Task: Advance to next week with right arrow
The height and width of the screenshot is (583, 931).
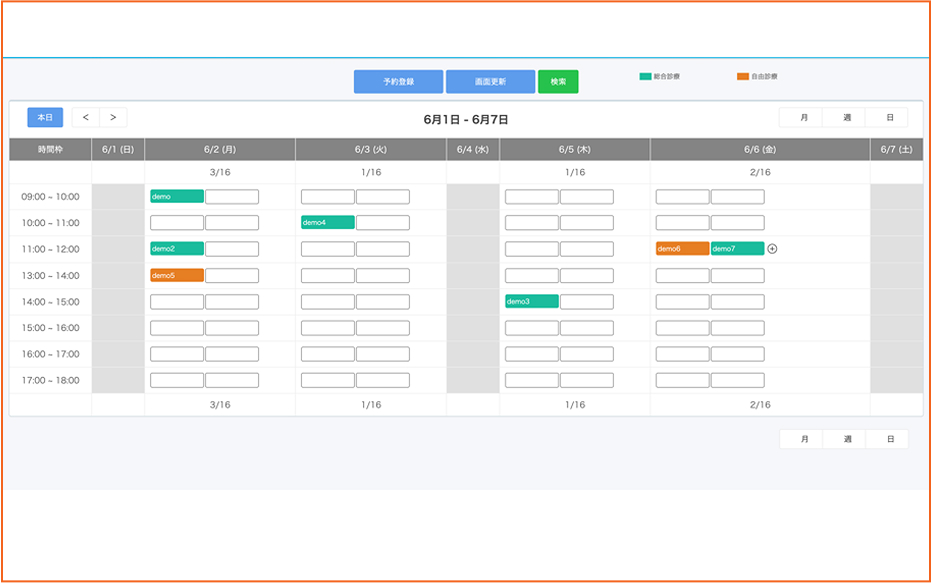Action: [x=113, y=118]
